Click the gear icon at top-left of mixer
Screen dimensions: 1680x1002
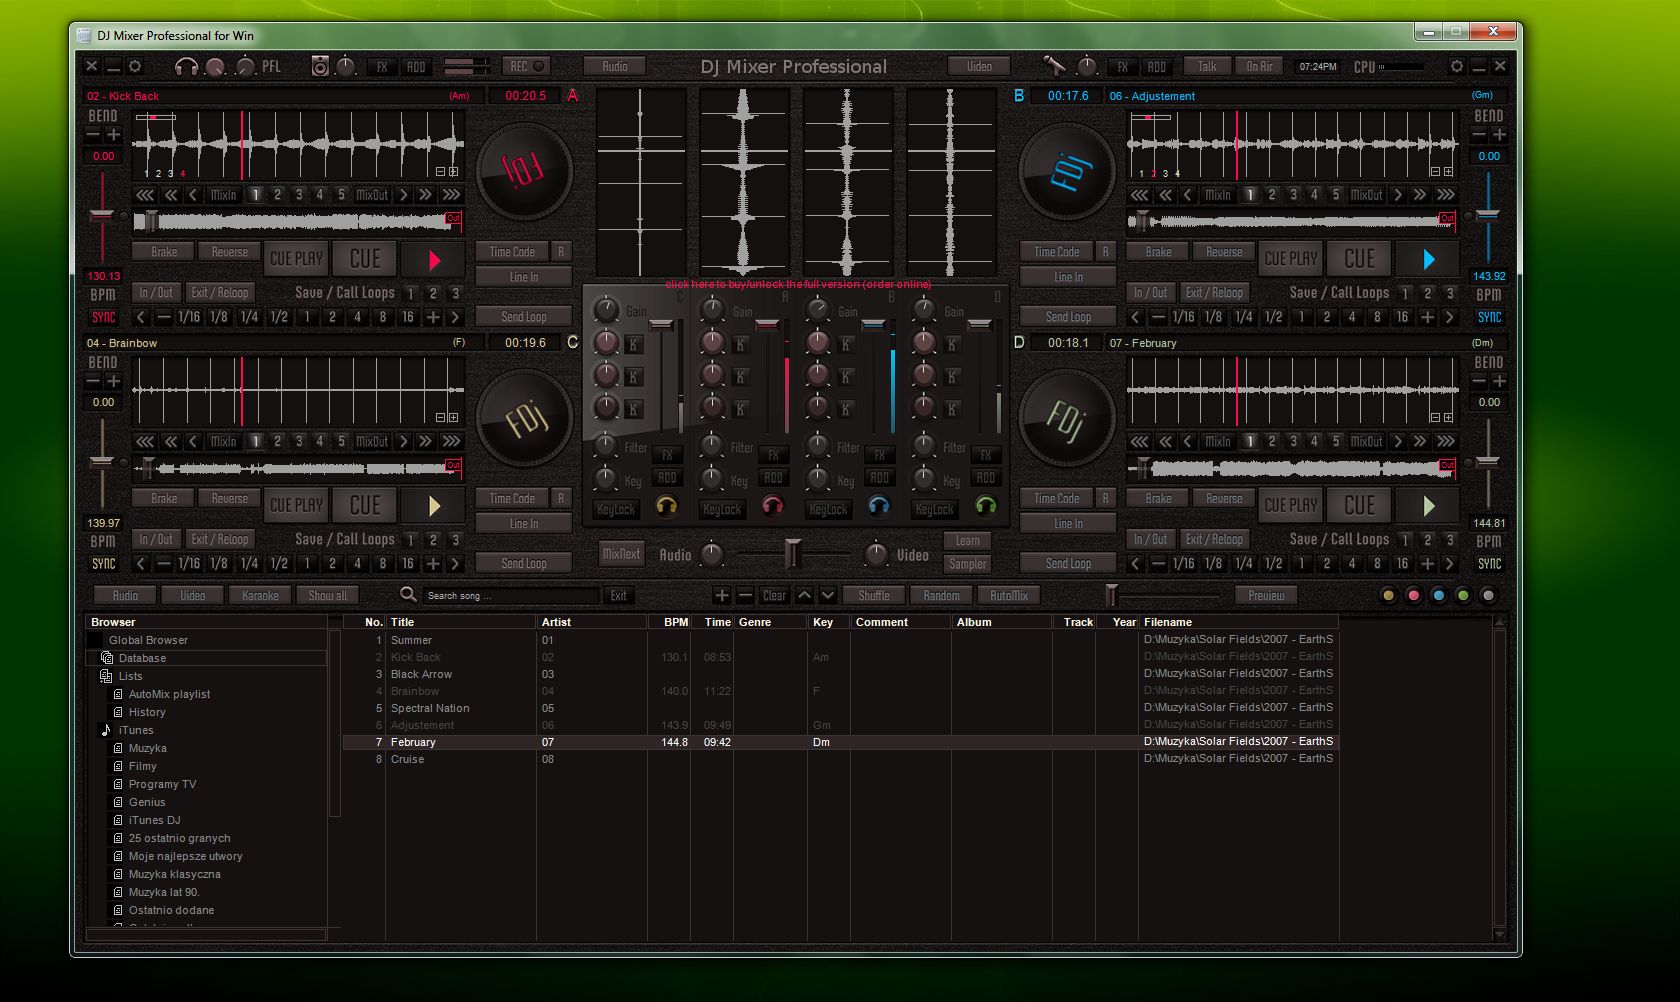point(135,66)
